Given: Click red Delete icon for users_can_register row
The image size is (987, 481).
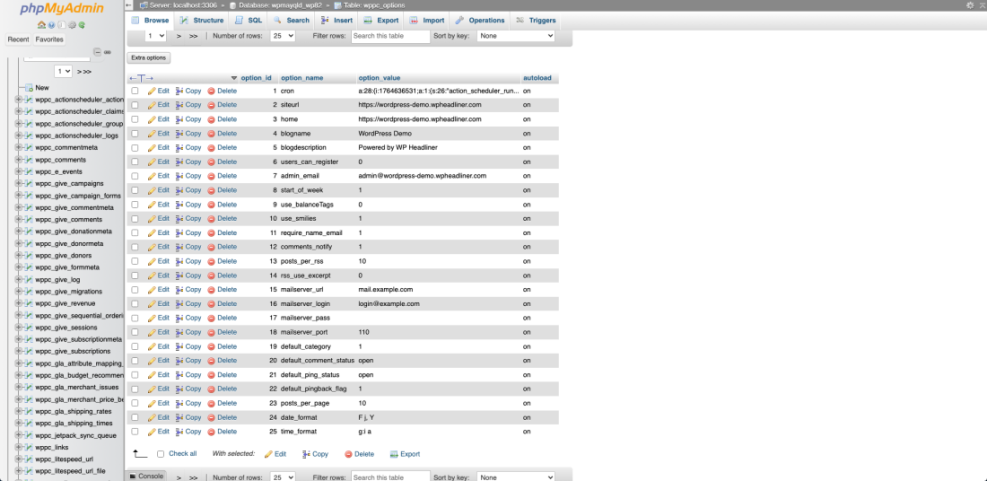Looking at the screenshot, I should tap(212, 162).
